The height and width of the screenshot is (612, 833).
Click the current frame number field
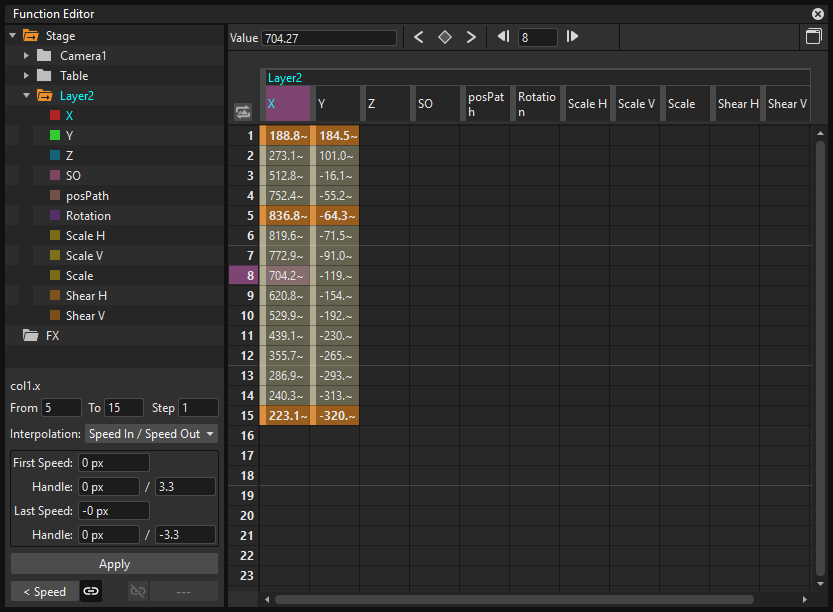[x=538, y=38]
